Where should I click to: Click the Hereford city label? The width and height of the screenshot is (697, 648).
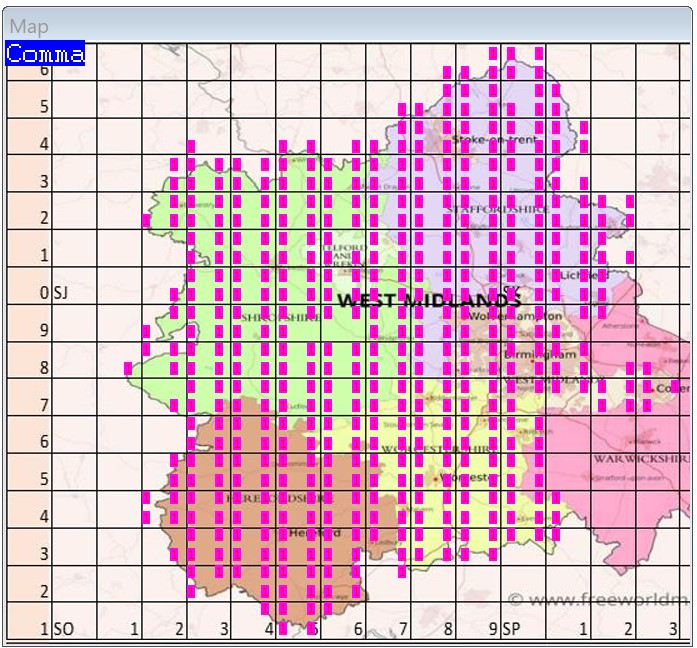coord(314,533)
